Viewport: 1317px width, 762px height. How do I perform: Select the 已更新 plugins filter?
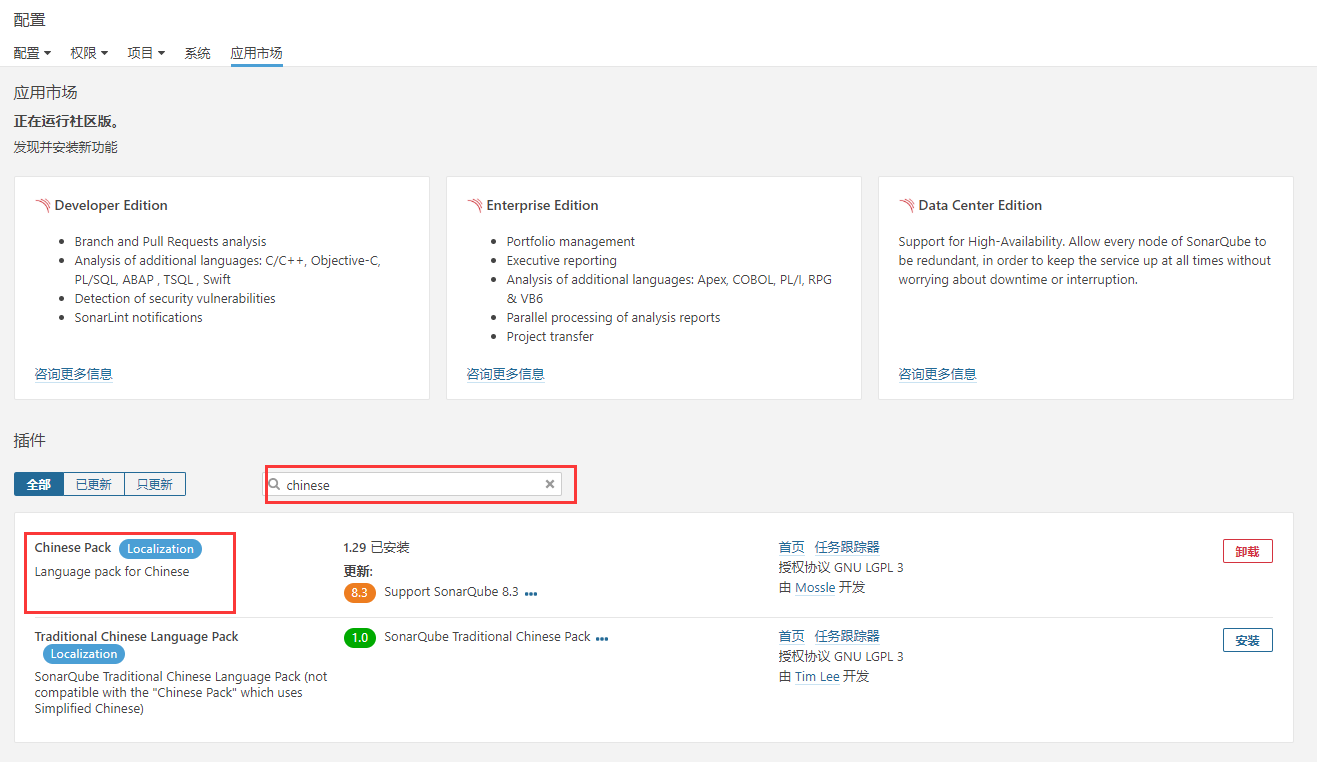coord(94,484)
